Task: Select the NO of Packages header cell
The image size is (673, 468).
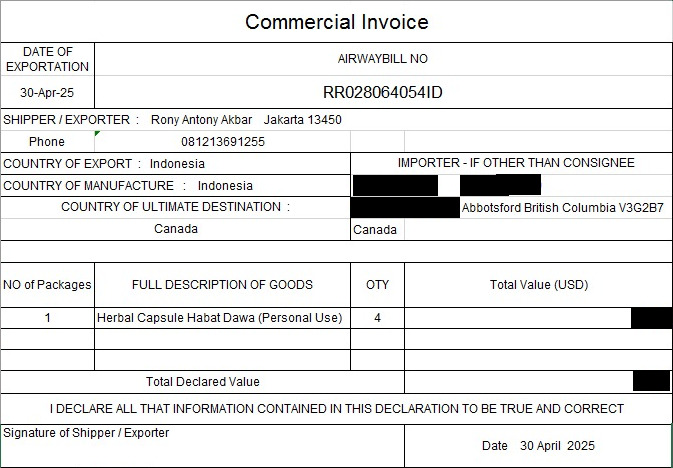Action: 47,285
